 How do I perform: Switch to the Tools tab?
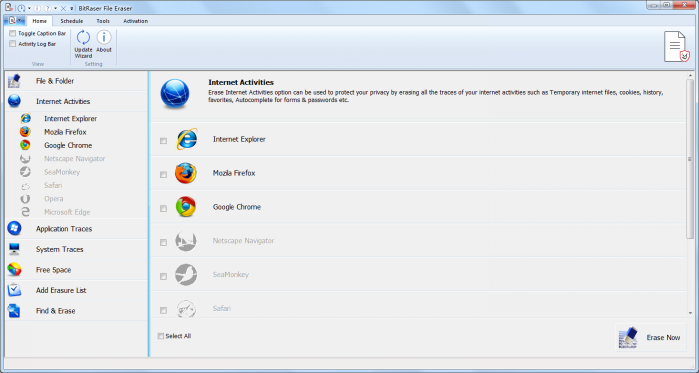pos(103,21)
